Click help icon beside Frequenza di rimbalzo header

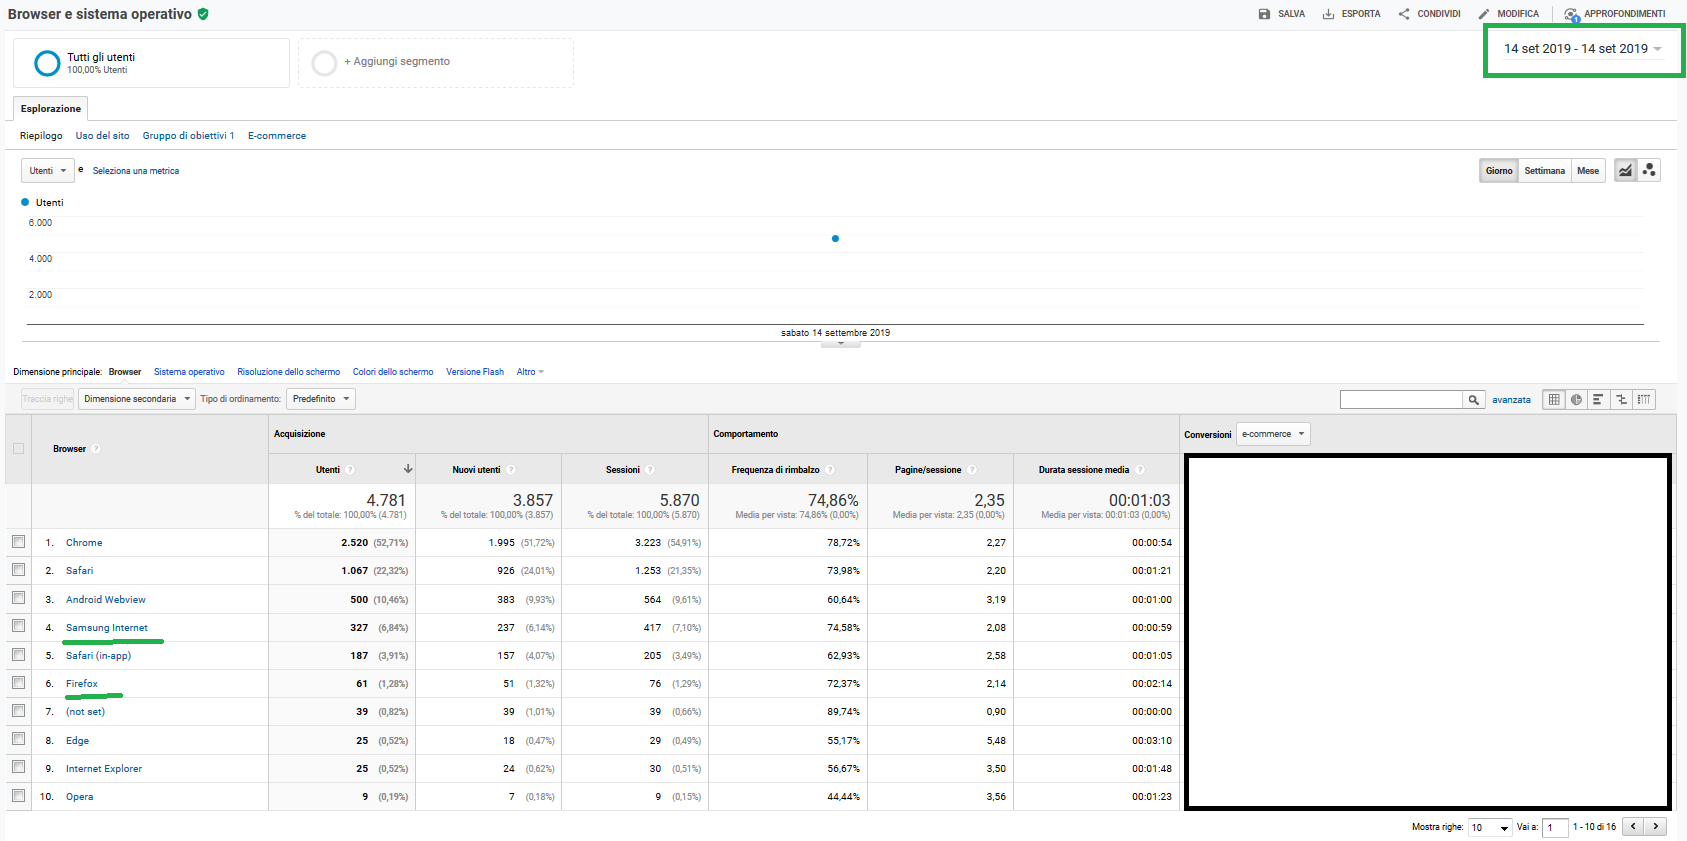pos(830,470)
